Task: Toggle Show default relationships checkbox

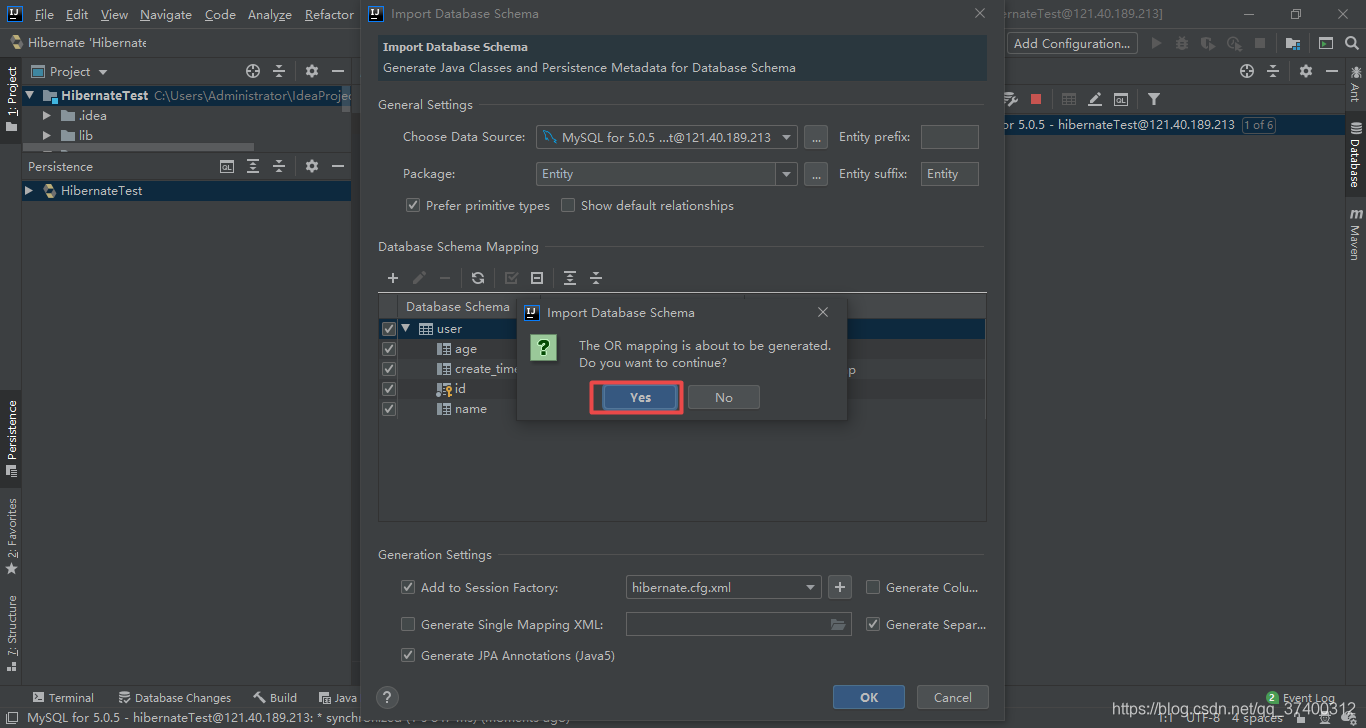Action: (x=568, y=205)
